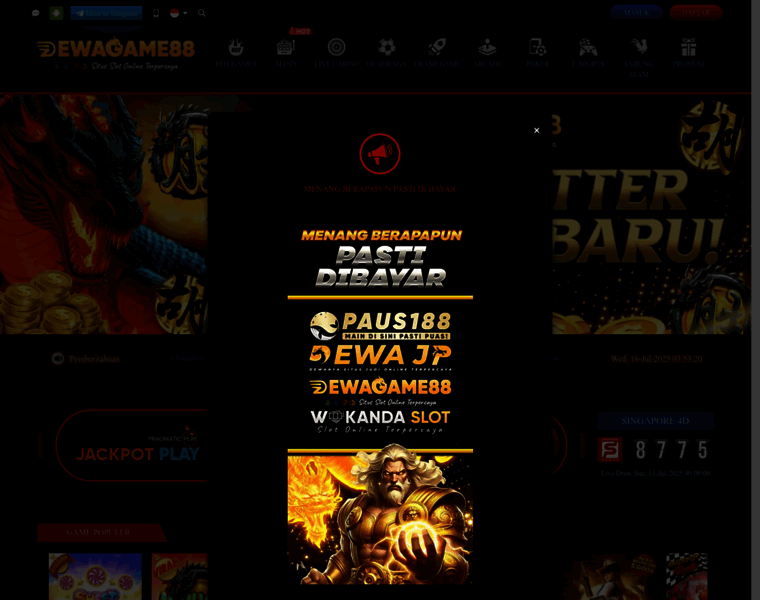Click the red megaphone announcement icon
760x600 pixels.
380,154
